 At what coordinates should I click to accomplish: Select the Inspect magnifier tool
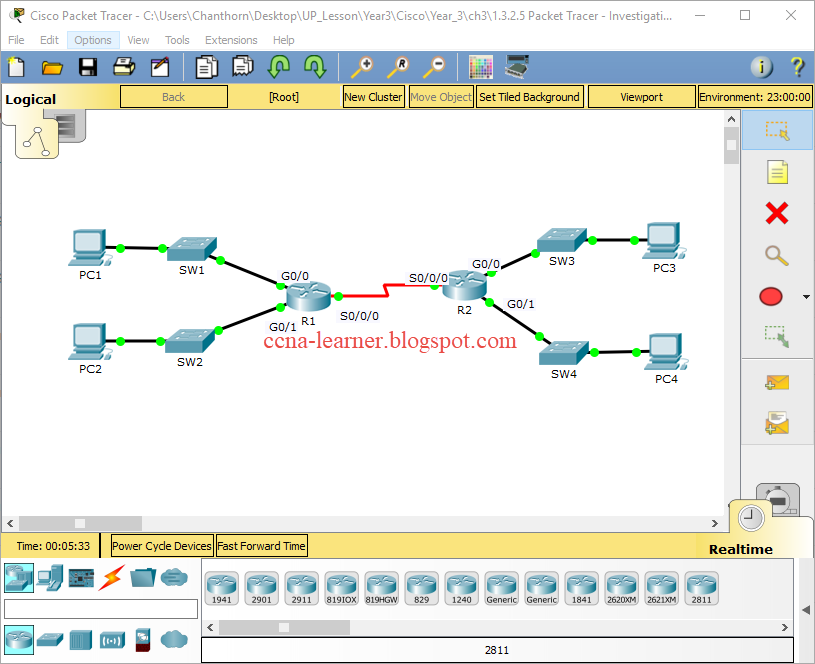(x=778, y=255)
